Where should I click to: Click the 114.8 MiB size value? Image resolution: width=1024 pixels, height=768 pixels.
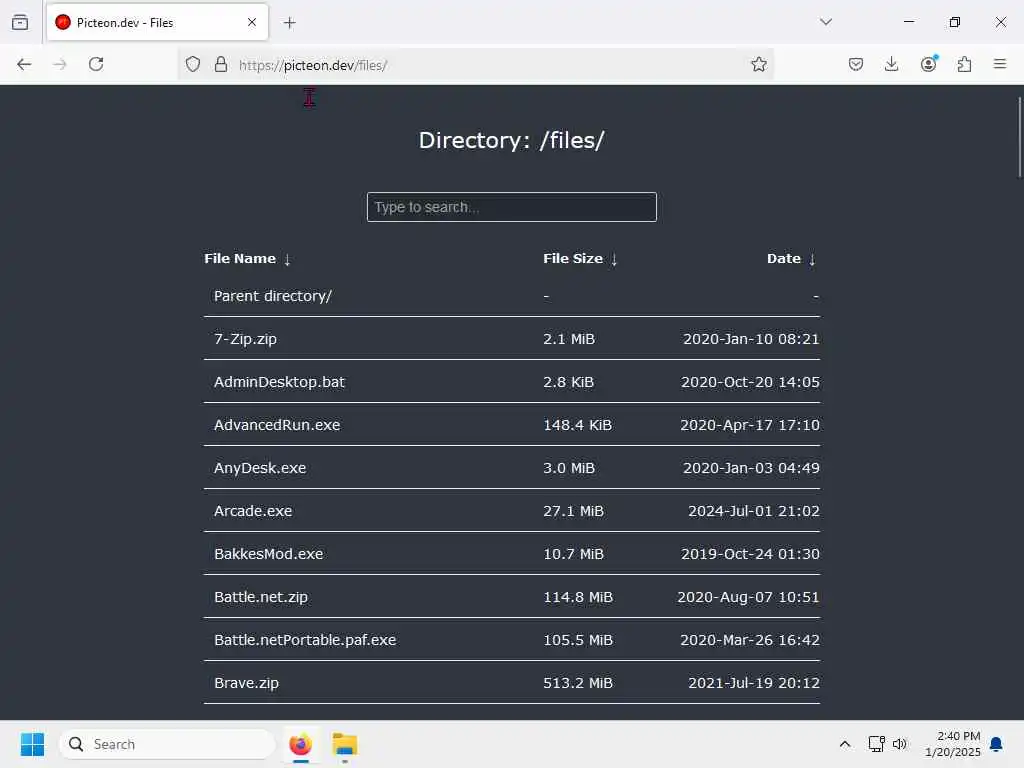[578, 597]
